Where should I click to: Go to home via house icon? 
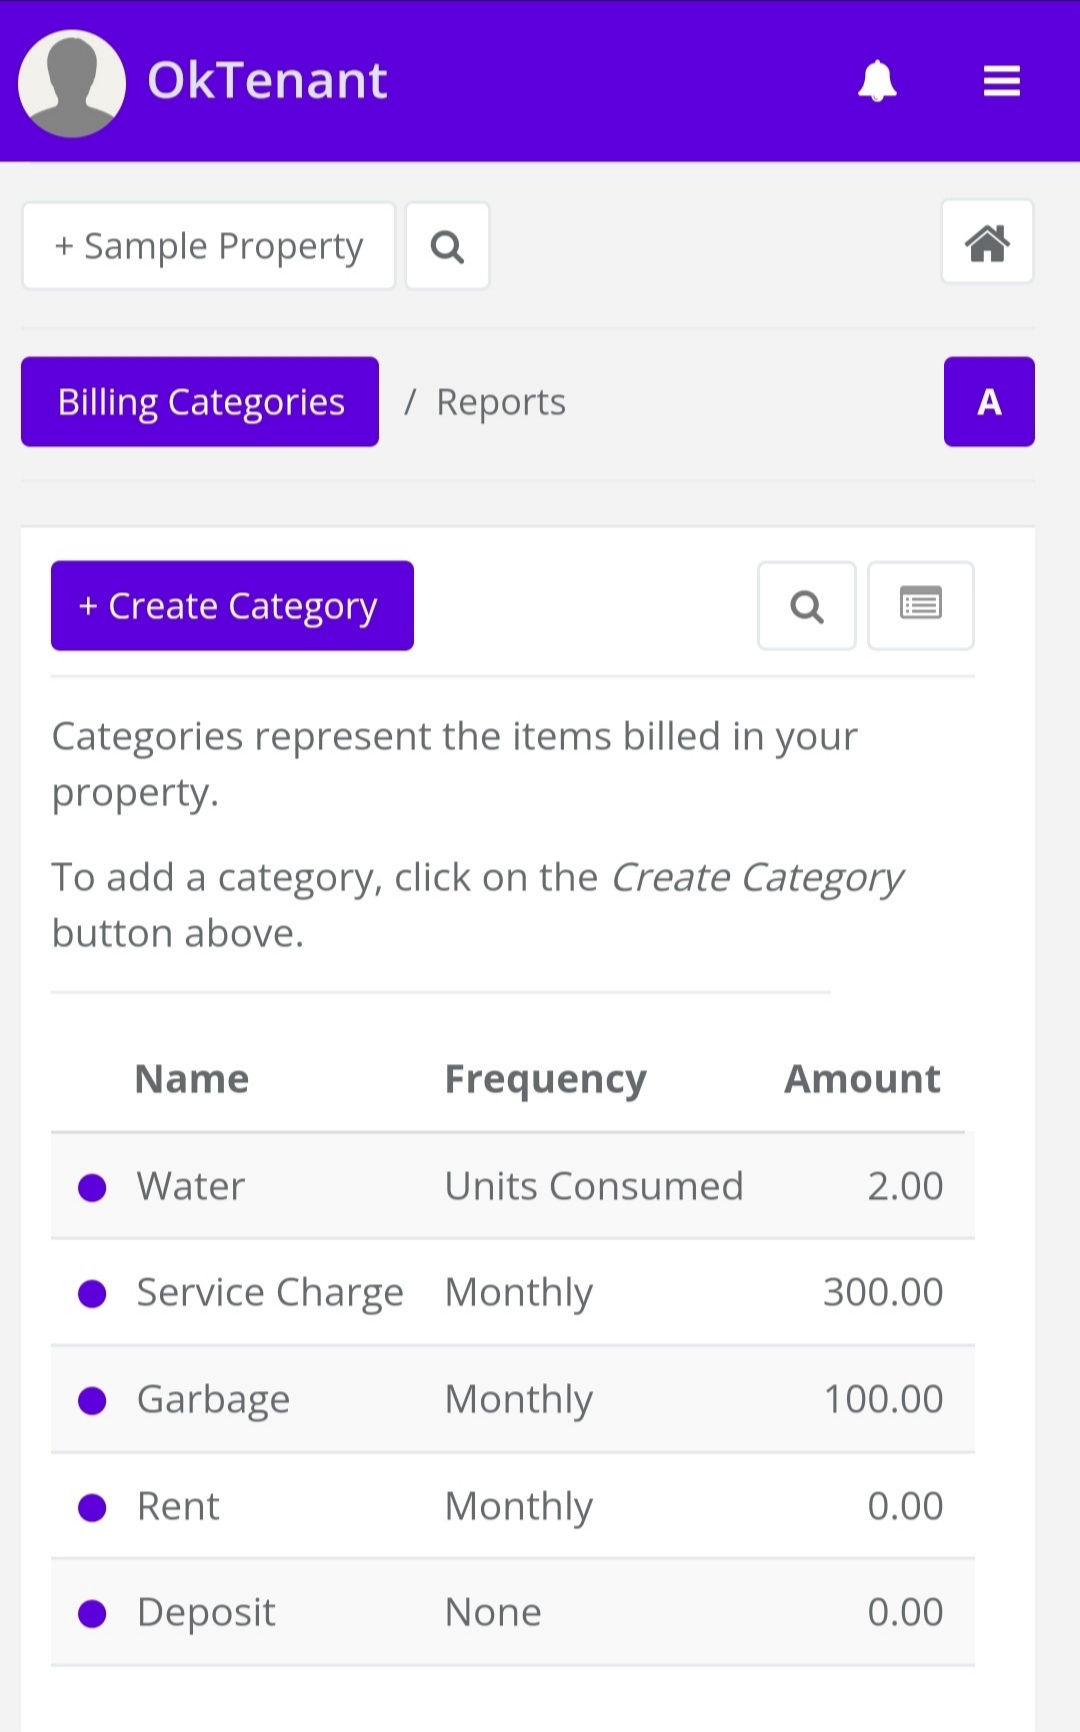pyautogui.click(x=986, y=243)
